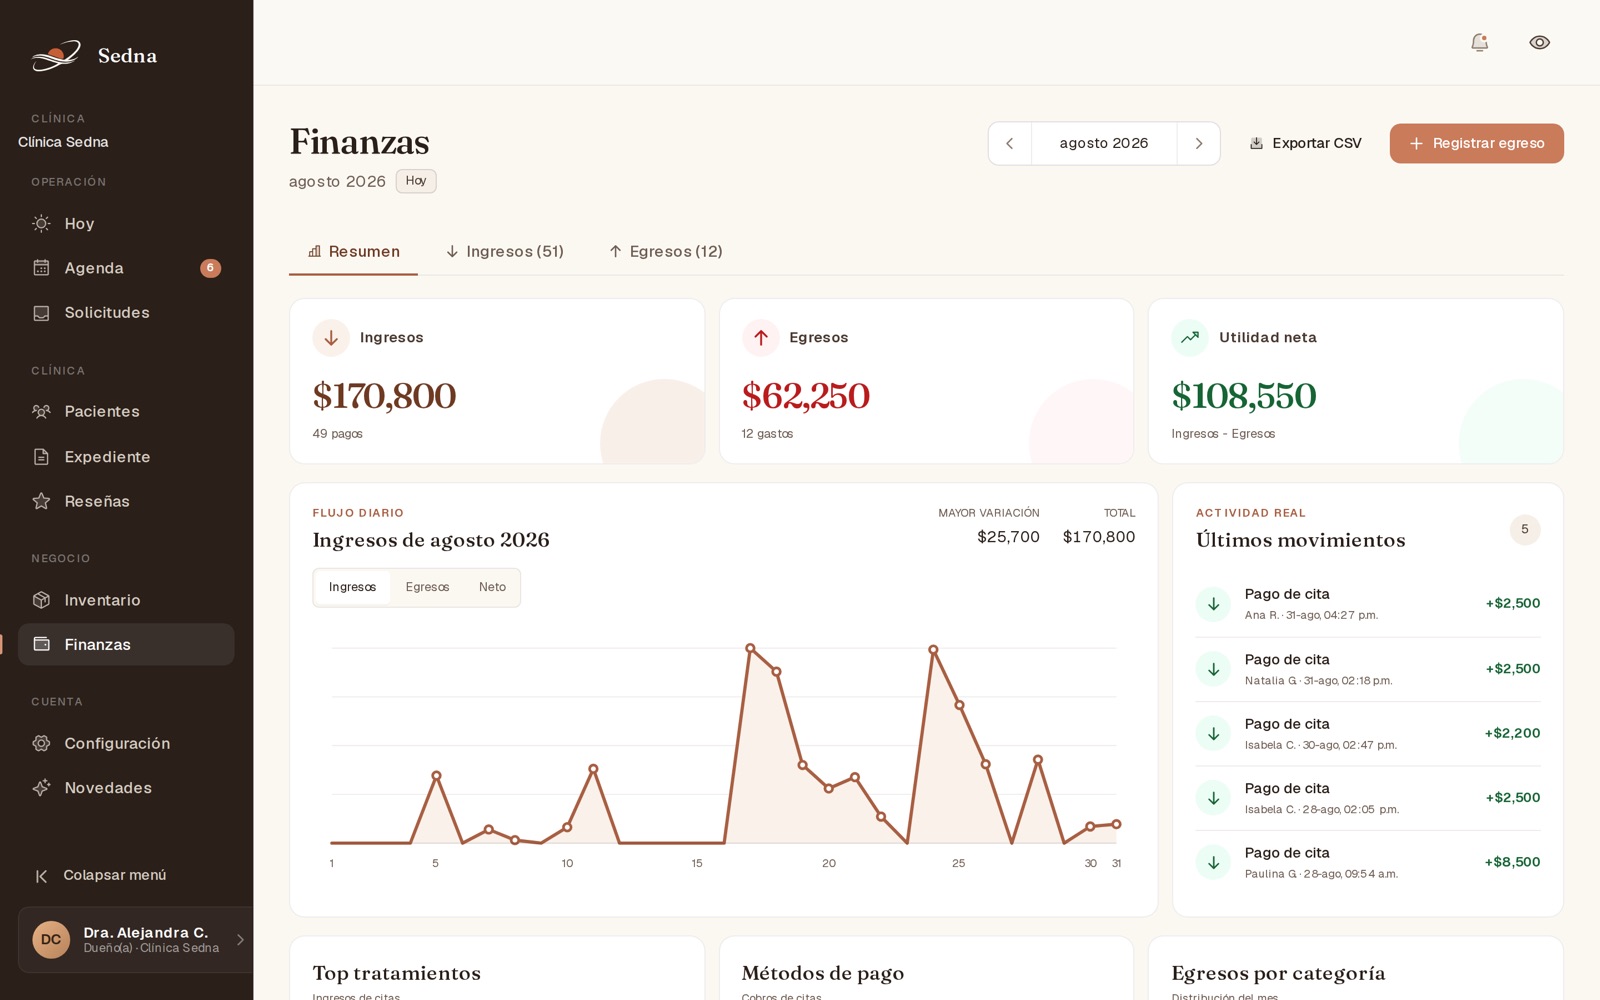The image size is (1600, 1000).
Task: Click Registrar egreso button
Action: point(1476,143)
